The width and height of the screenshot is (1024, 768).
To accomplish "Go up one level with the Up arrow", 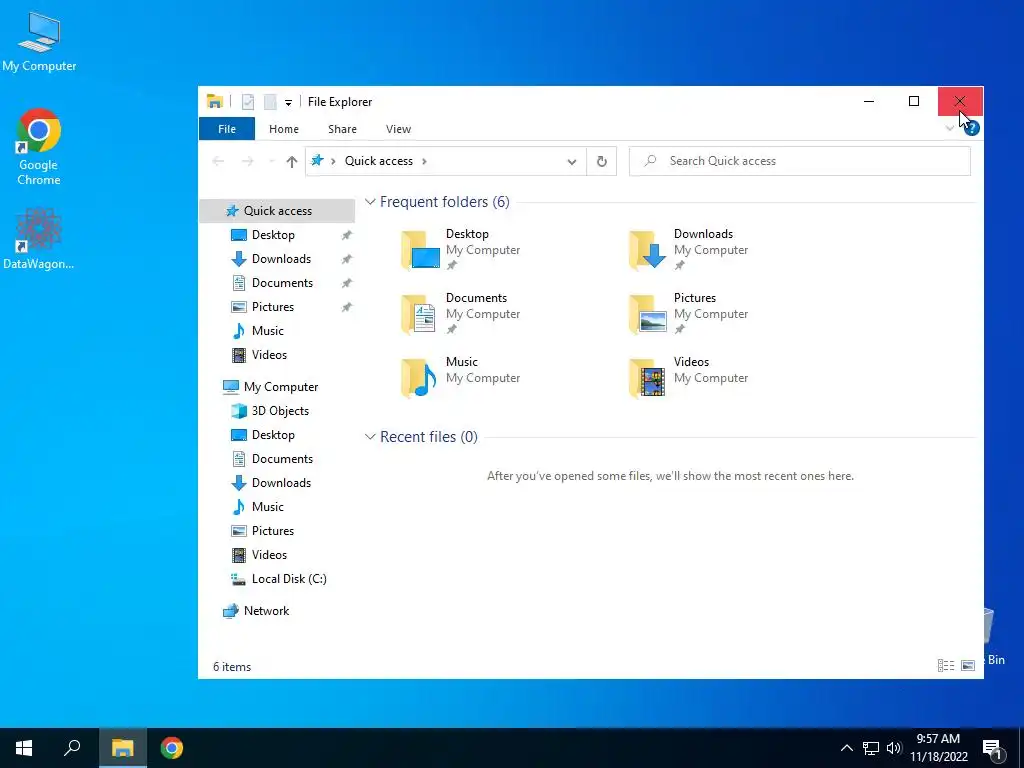I will [x=292, y=161].
